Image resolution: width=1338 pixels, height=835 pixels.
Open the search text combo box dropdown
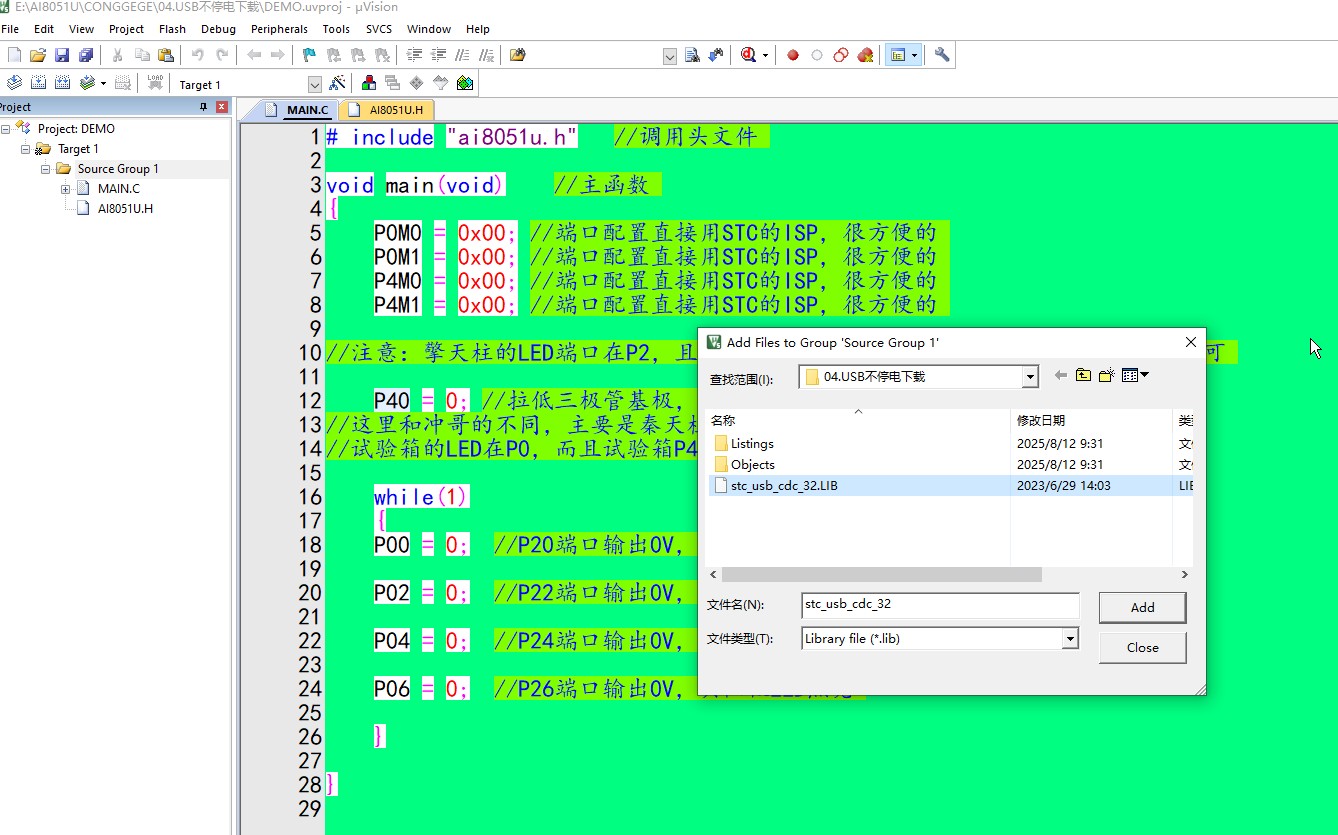[x=670, y=57]
